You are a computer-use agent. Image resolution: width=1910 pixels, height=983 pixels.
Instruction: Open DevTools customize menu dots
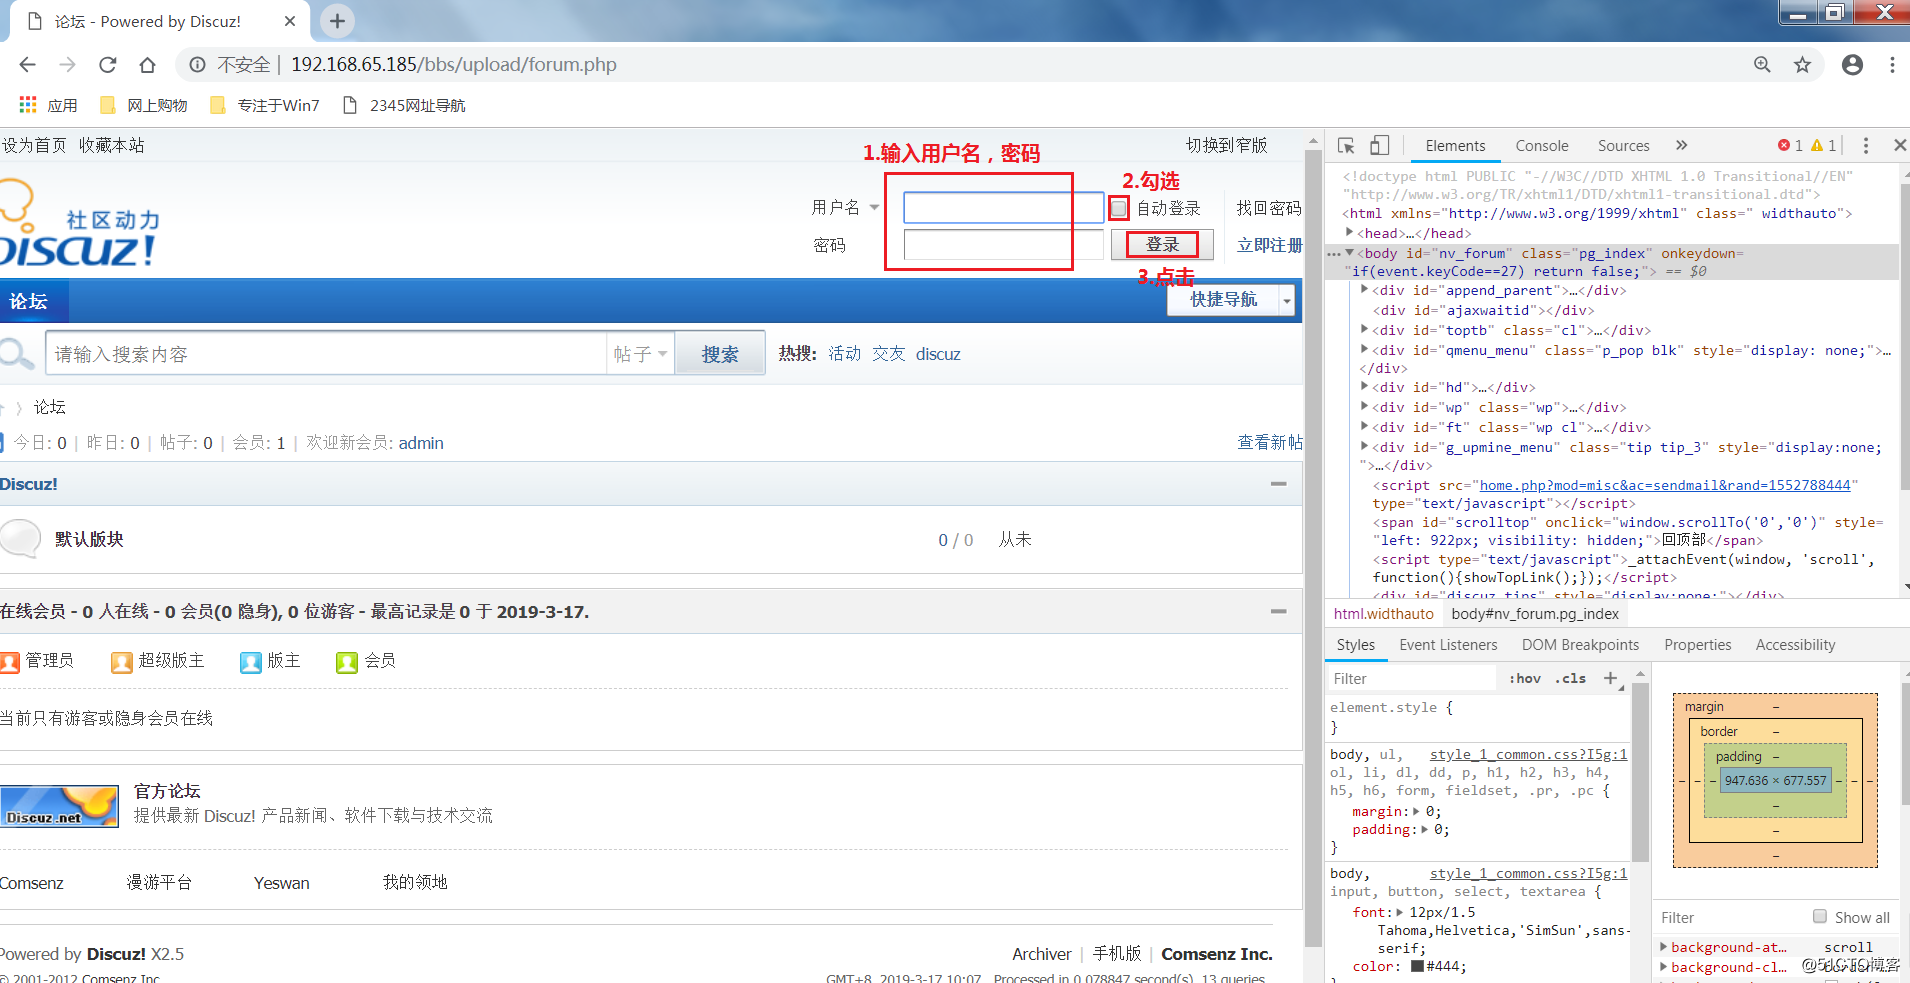(1866, 146)
